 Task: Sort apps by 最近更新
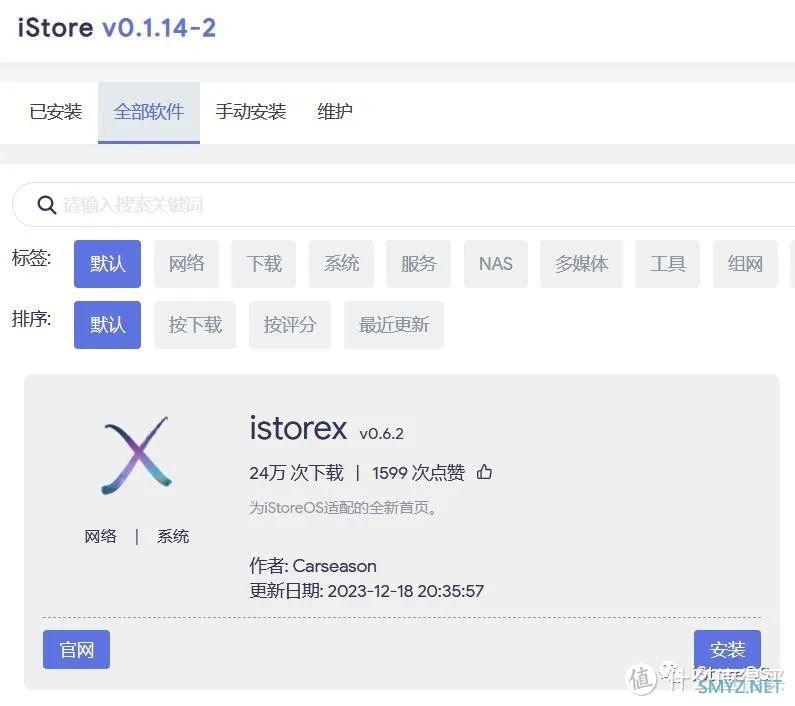(x=394, y=325)
